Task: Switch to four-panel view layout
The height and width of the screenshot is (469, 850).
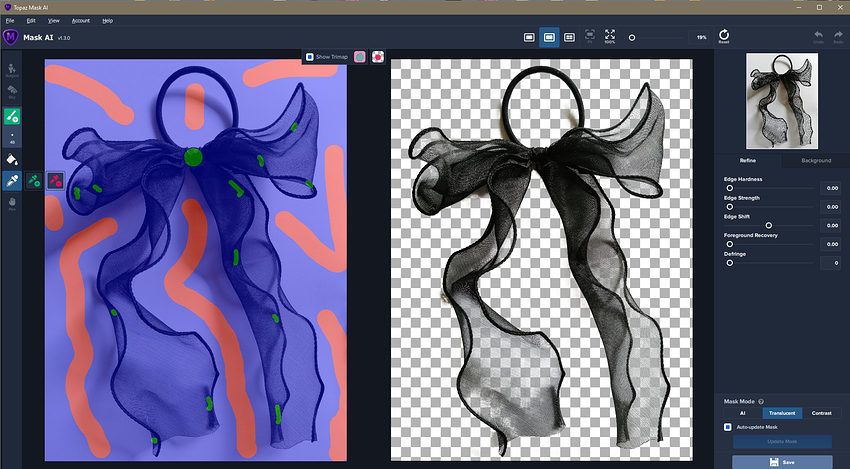Action: (x=569, y=37)
